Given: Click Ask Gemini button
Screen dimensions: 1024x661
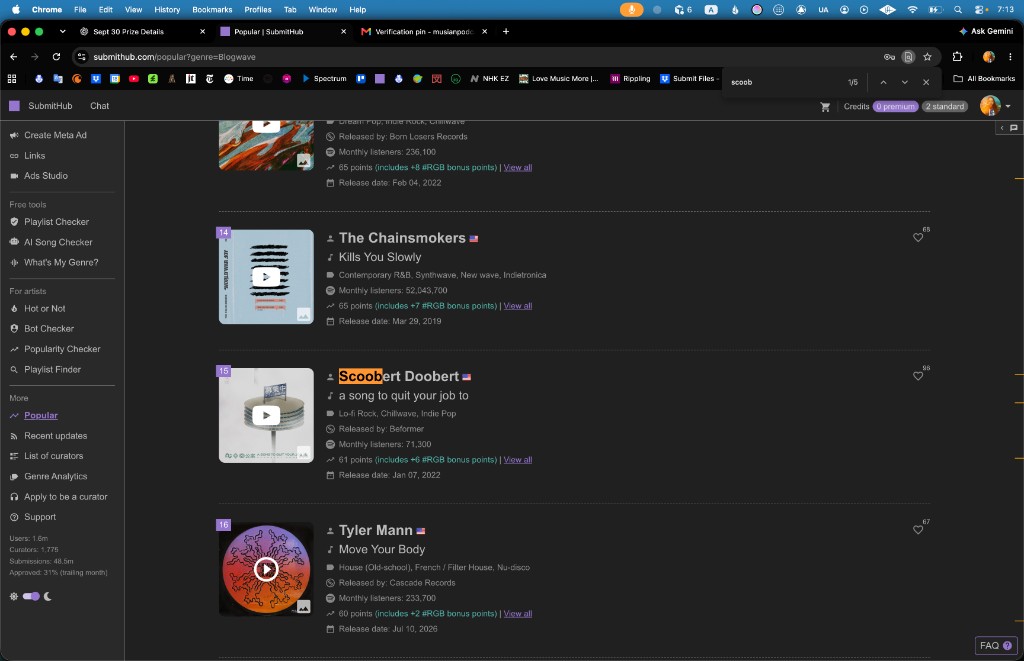Looking at the screenshot, I should (985, 31).
